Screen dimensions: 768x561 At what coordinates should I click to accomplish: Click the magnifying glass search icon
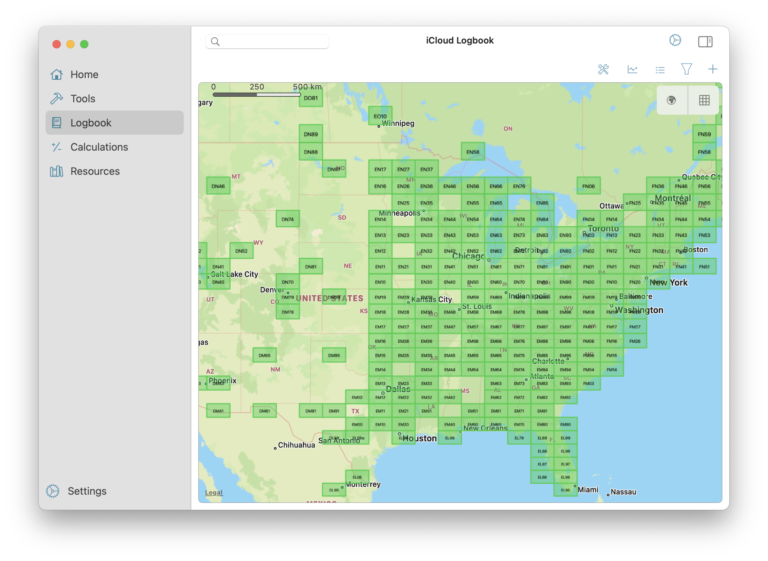[x=215, y=42]
